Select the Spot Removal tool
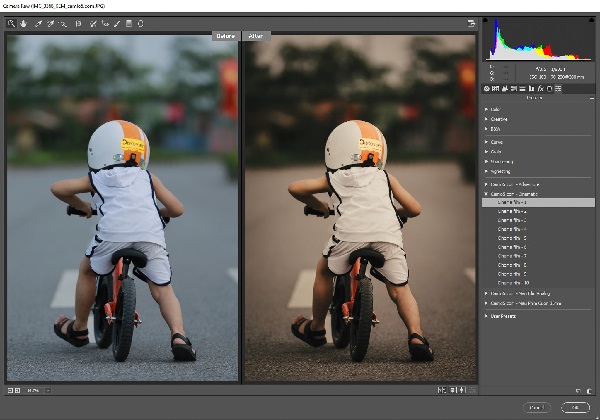 click(93, 24)
